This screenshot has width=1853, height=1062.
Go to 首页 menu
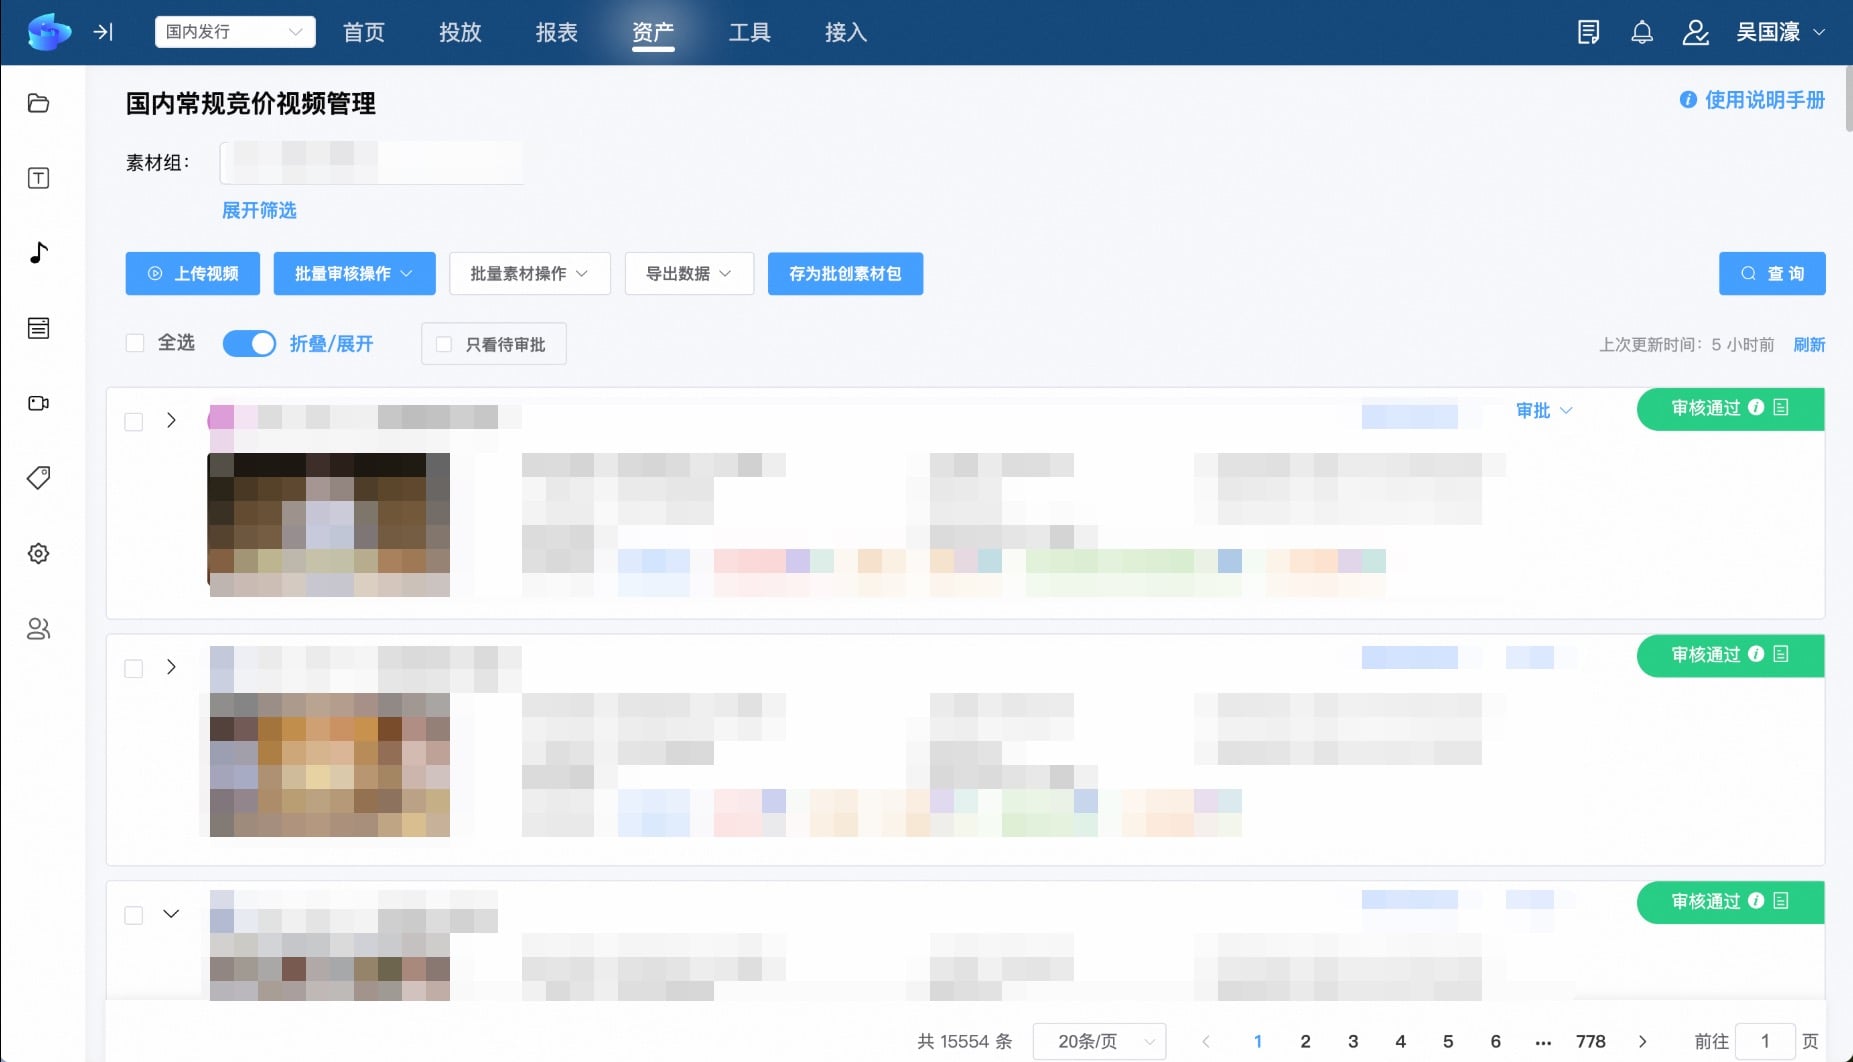tap(364, 32)
